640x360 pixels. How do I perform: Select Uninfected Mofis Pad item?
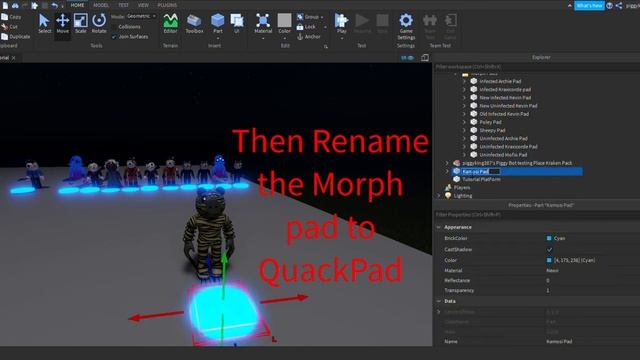pos(503,155)
